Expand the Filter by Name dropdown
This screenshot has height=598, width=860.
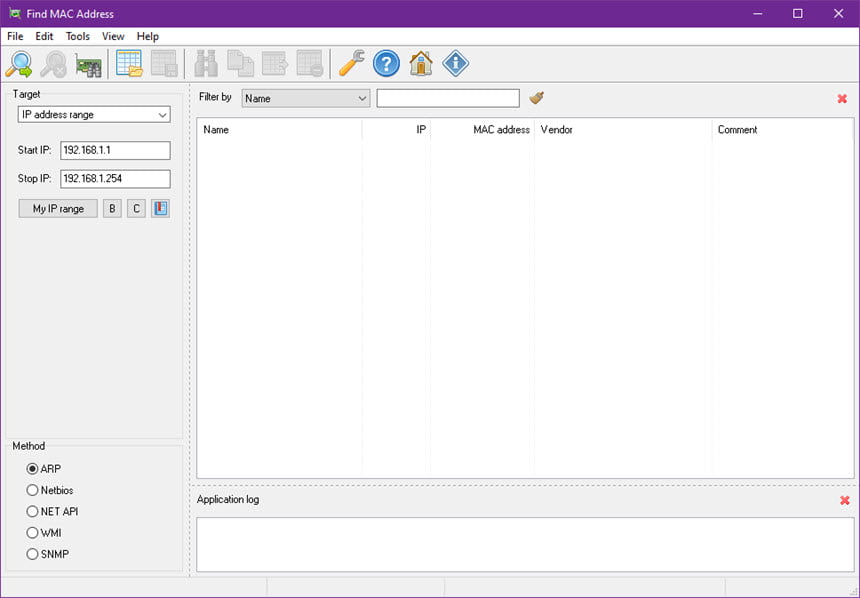click(x=305, y=99)
